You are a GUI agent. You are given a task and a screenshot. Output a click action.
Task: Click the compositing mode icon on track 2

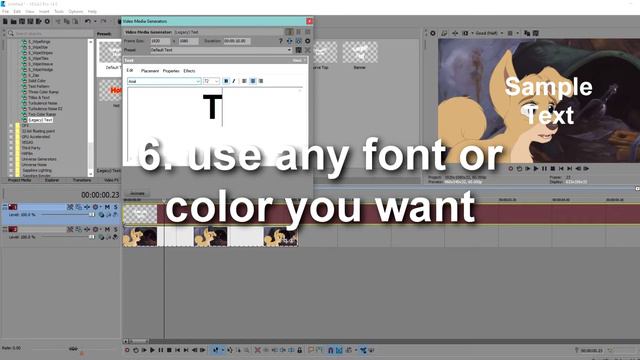[x=101, y=237]
